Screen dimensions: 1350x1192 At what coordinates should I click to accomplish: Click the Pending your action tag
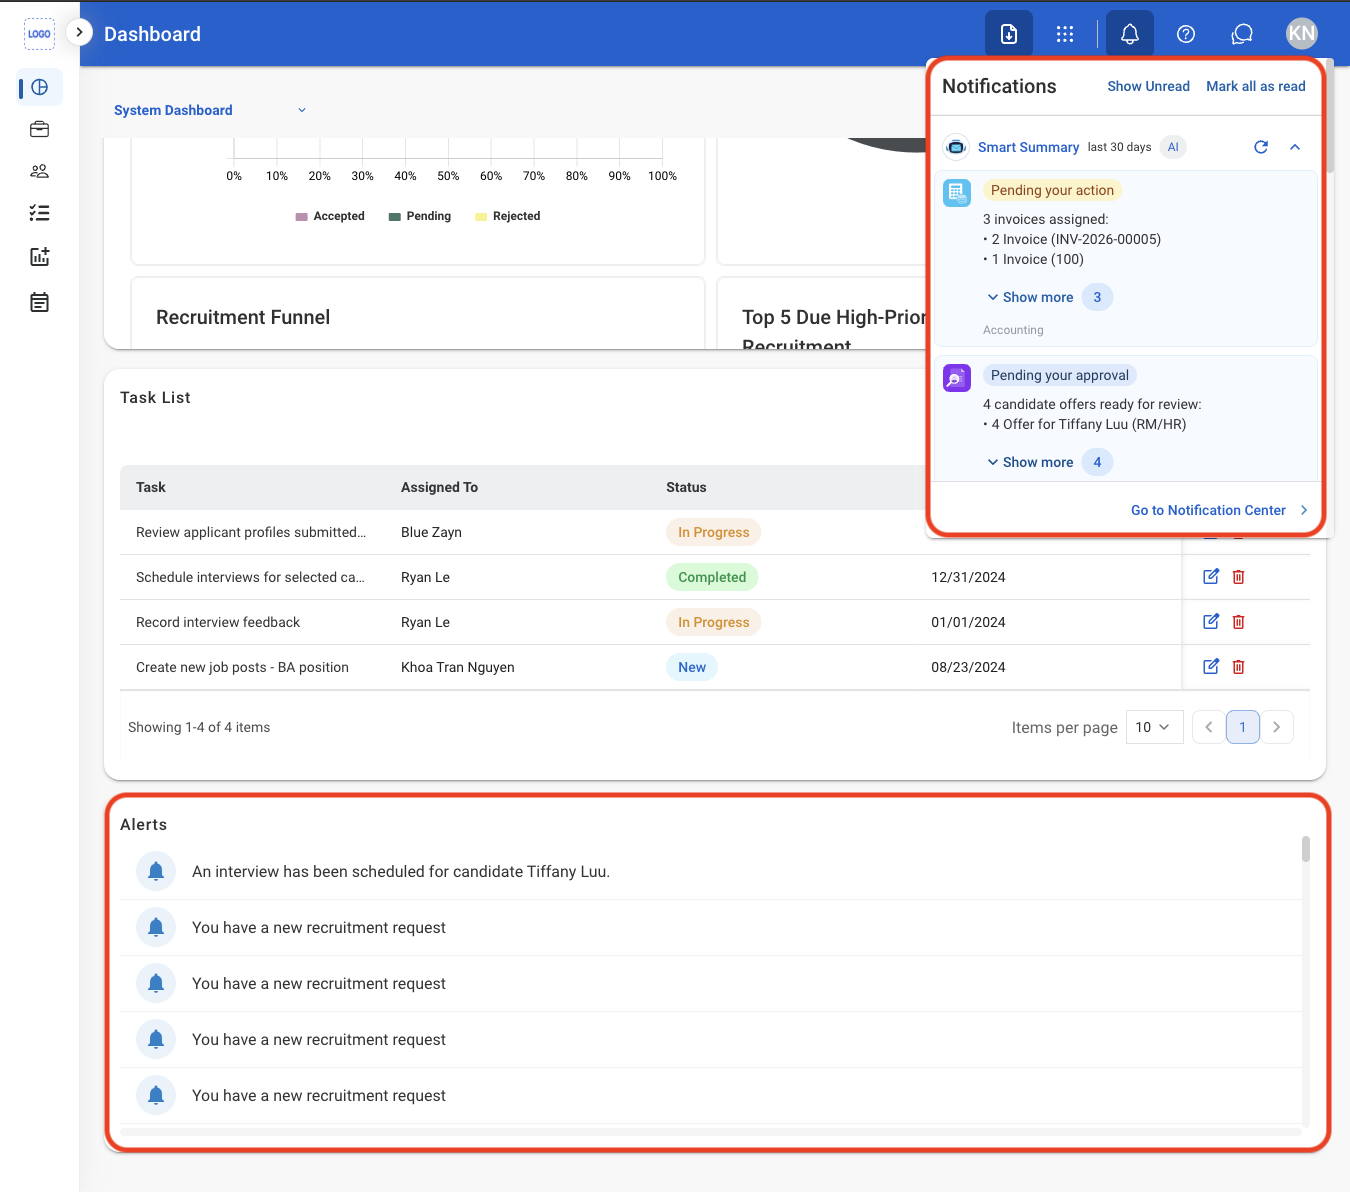tap(1052, 190)
